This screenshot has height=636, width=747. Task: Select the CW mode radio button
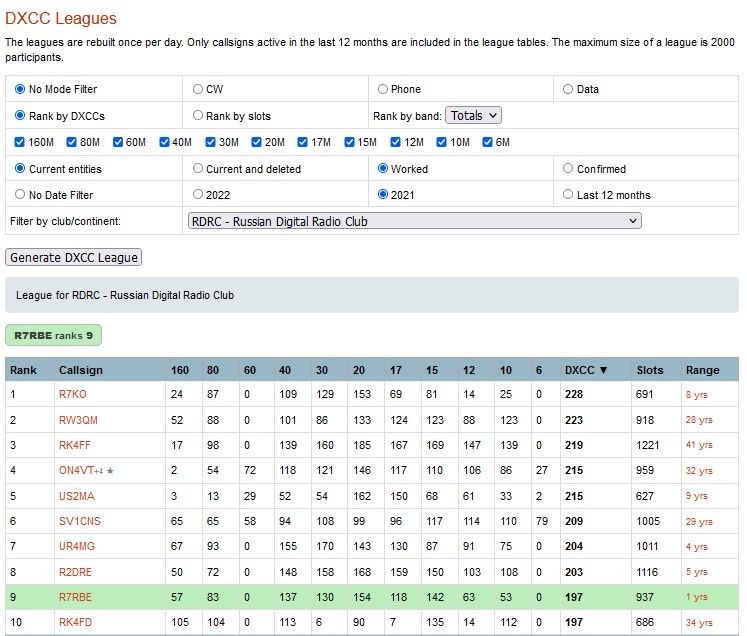tap(198, 89)
